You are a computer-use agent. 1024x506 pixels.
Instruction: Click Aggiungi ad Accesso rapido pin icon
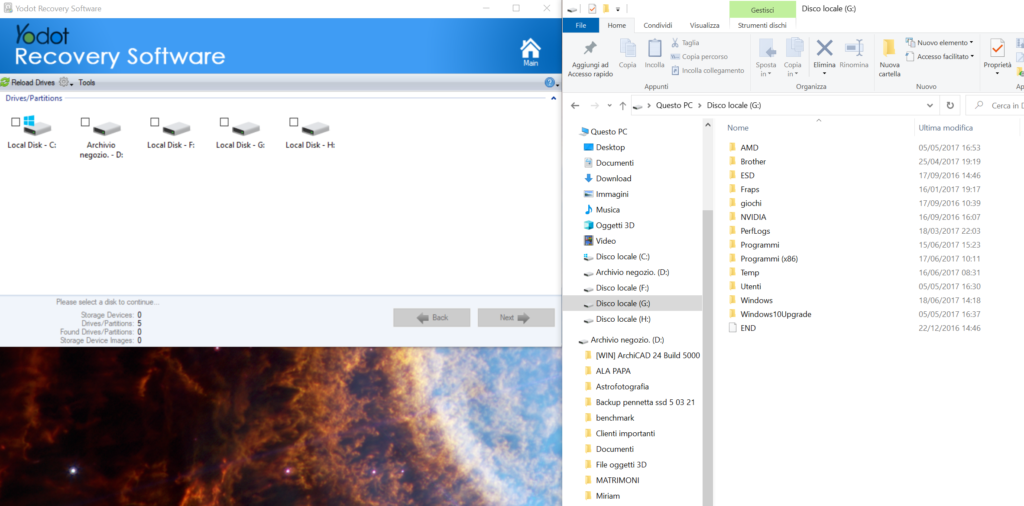click(590, 49)
